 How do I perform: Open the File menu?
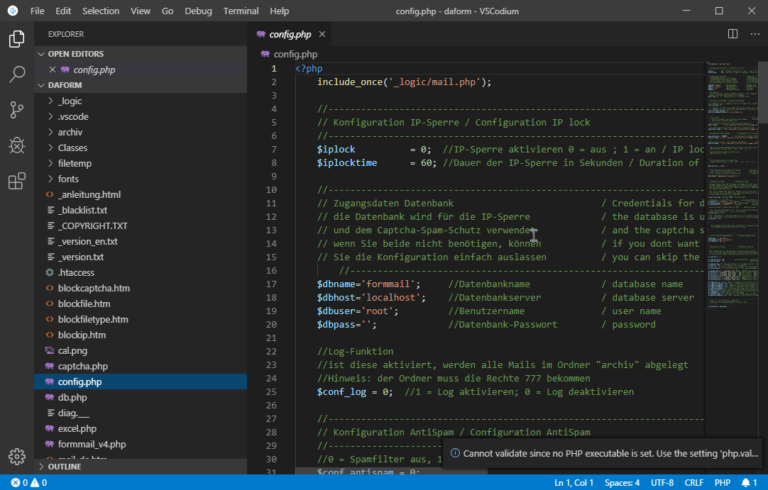[37, 11]
